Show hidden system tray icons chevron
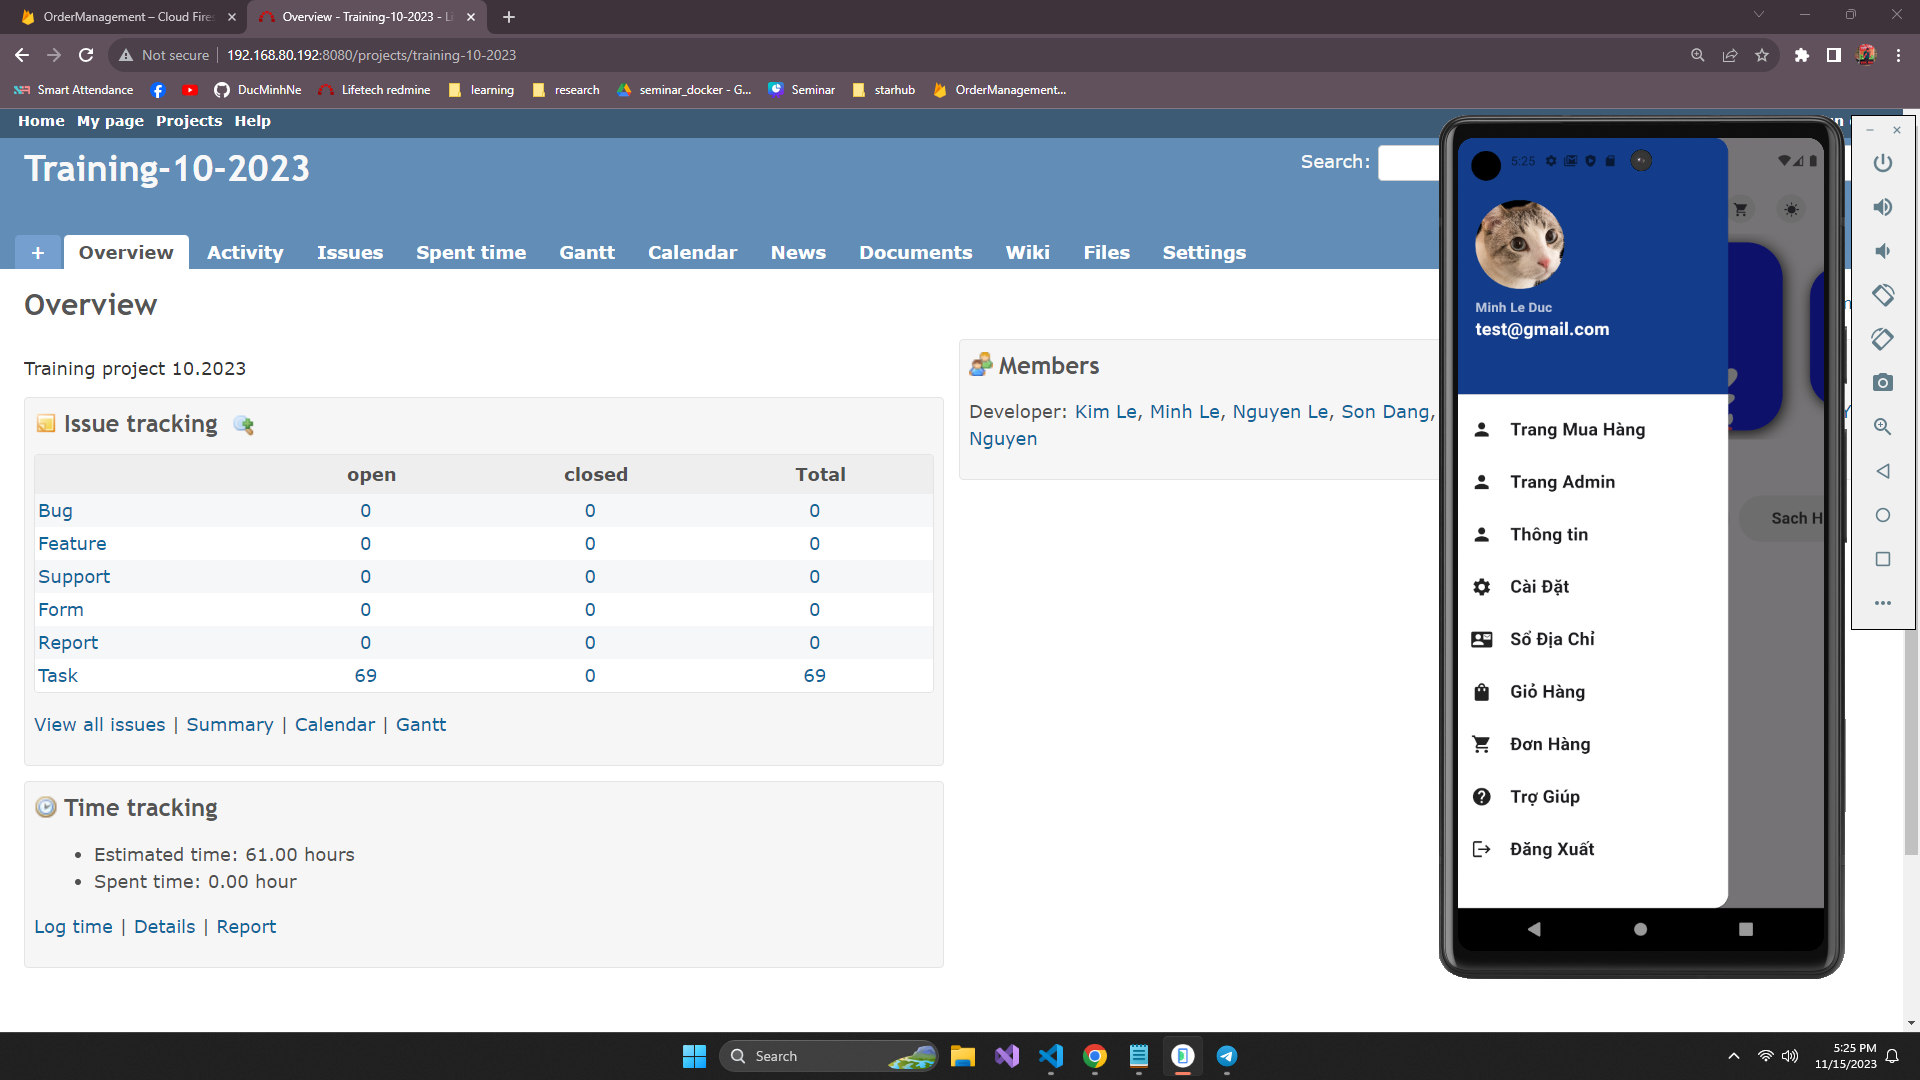The height and width of the screenshot is (1080, 1920). (1733, 1056)
